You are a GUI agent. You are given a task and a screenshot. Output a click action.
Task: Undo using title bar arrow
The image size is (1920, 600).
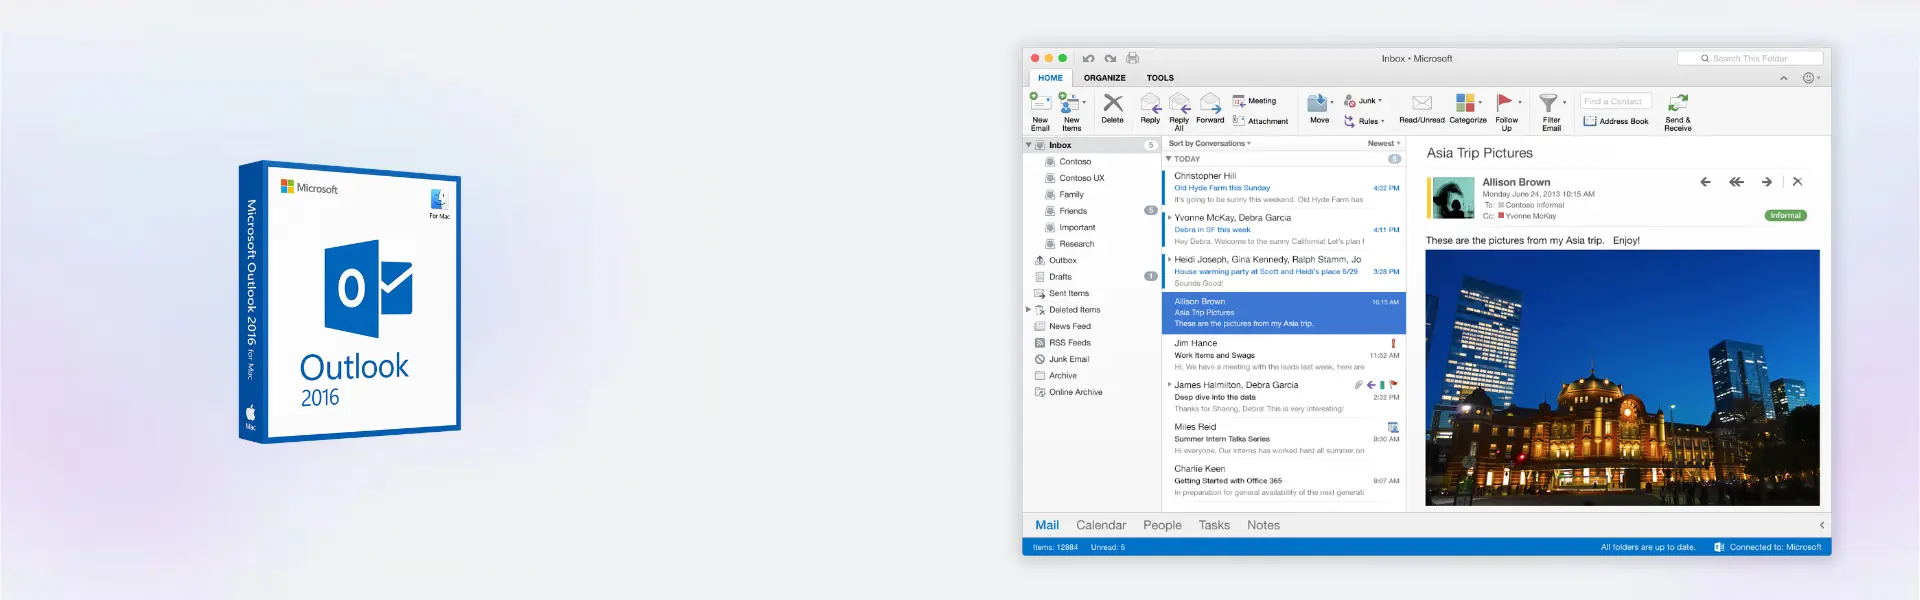click(1088, 58)
